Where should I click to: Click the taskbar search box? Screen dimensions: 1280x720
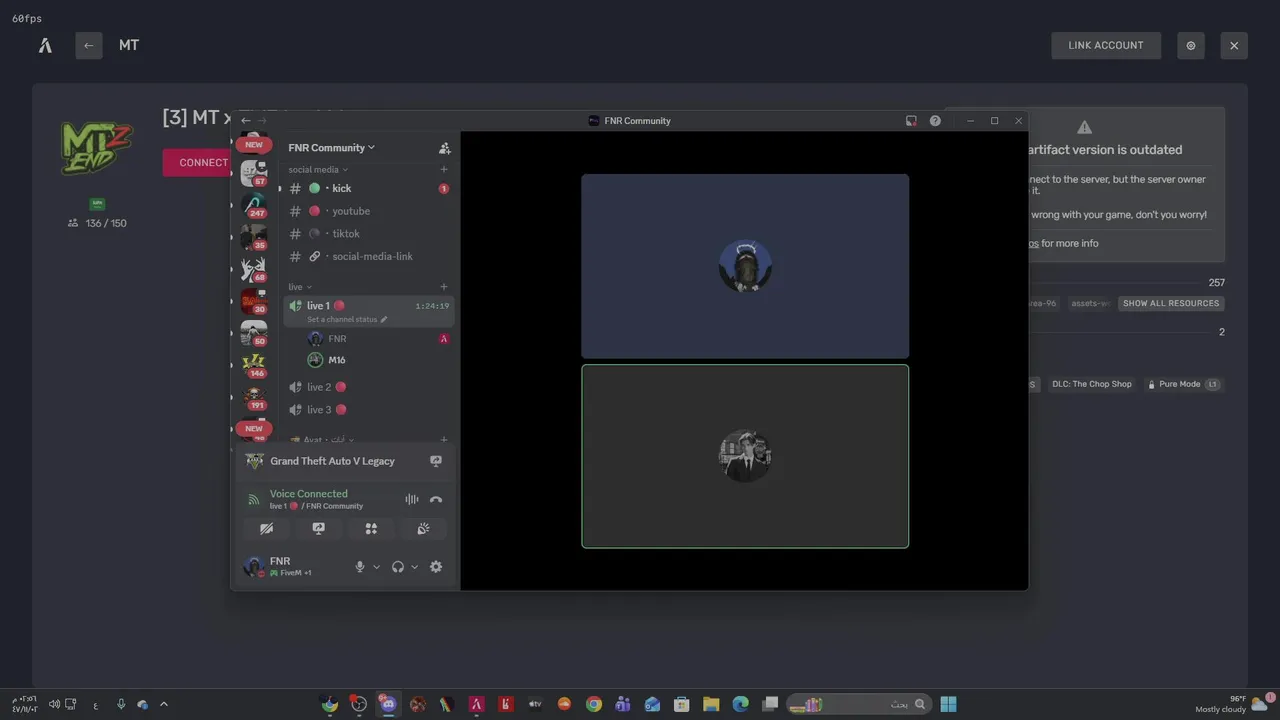[858, 704]
